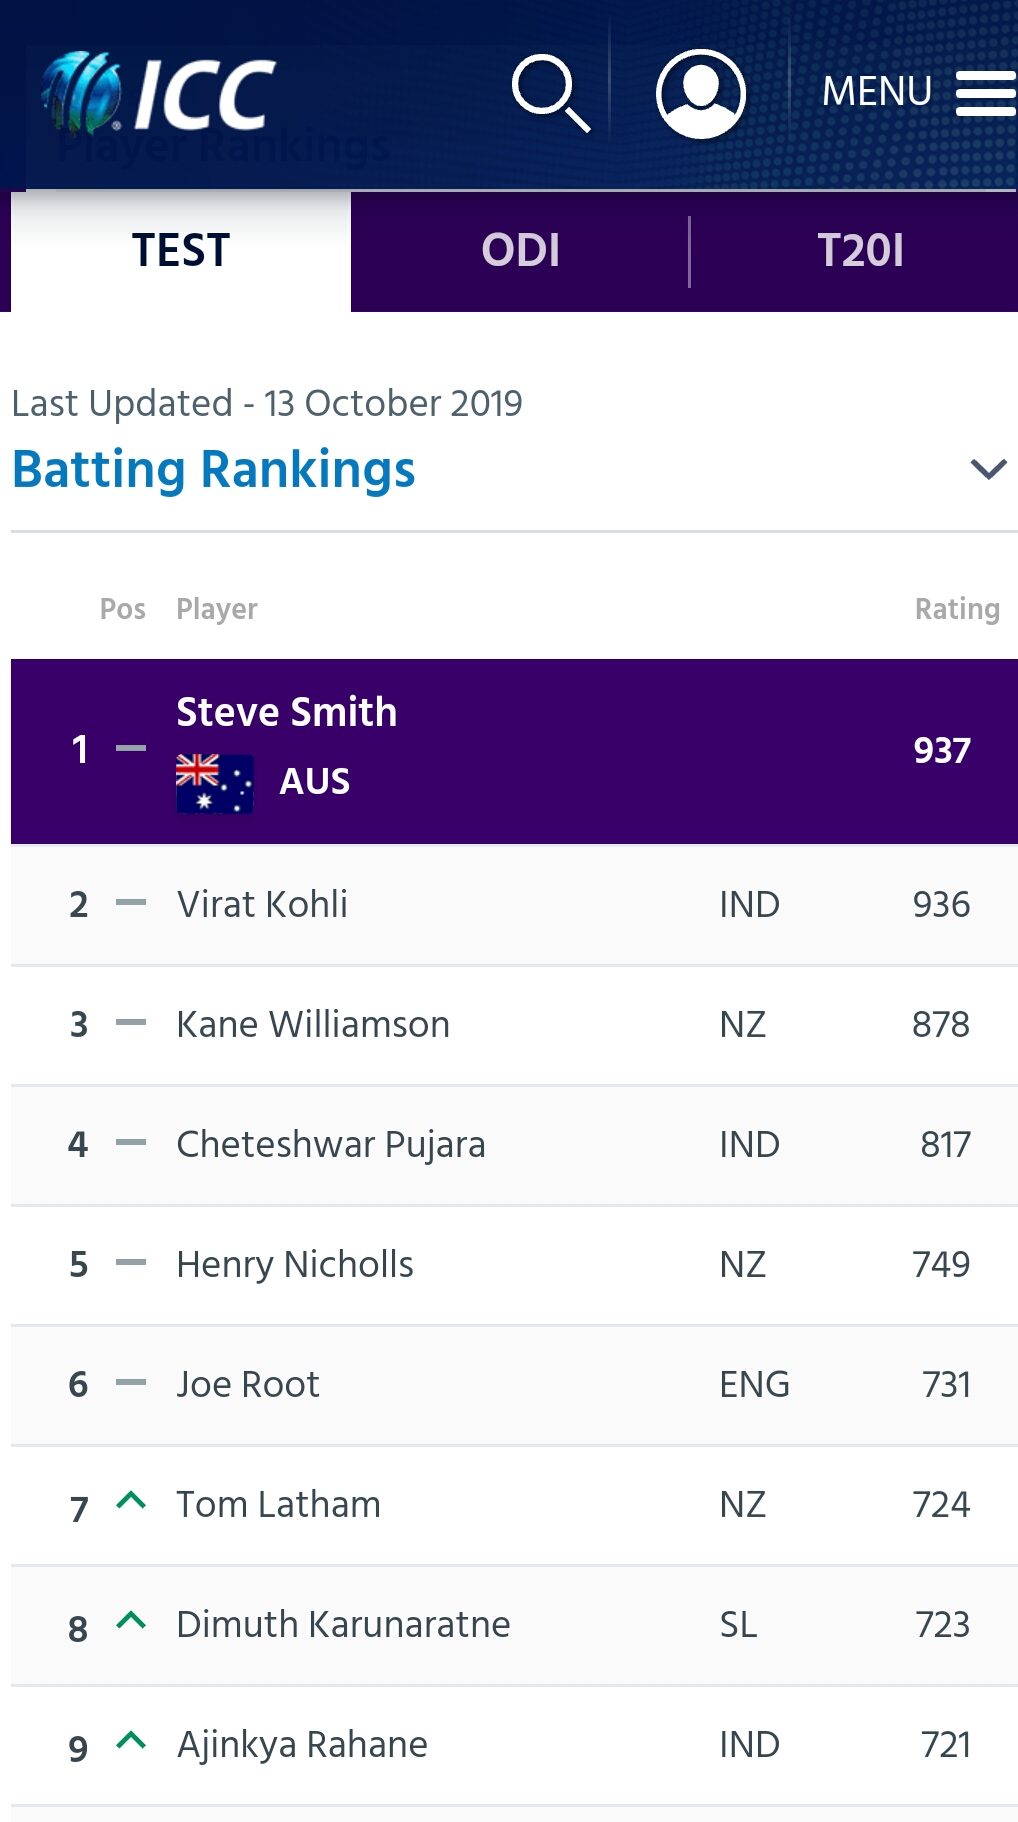Expand the Batting Rankings dropdown chevron
Viewport: 1018px width, 1822px height.
[x=988, y=469]
